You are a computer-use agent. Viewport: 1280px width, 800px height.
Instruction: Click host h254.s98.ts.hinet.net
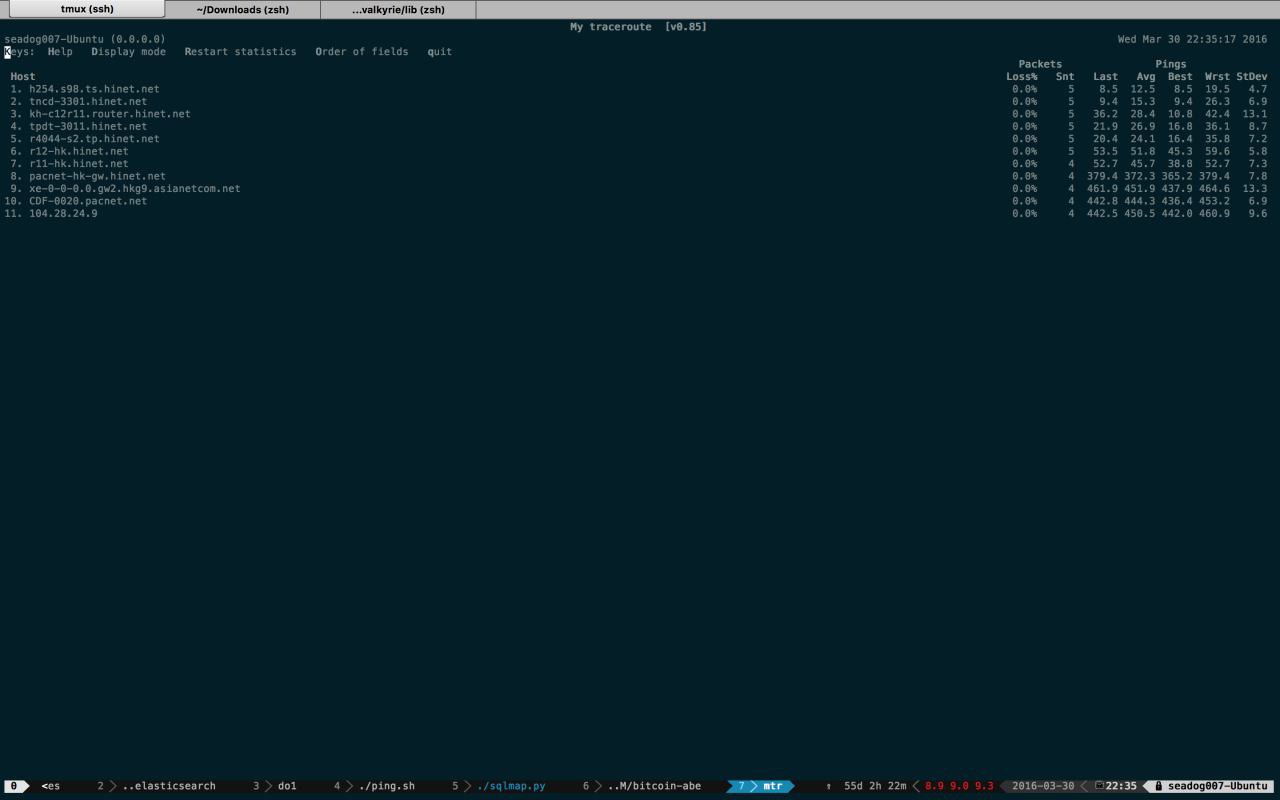94,89
